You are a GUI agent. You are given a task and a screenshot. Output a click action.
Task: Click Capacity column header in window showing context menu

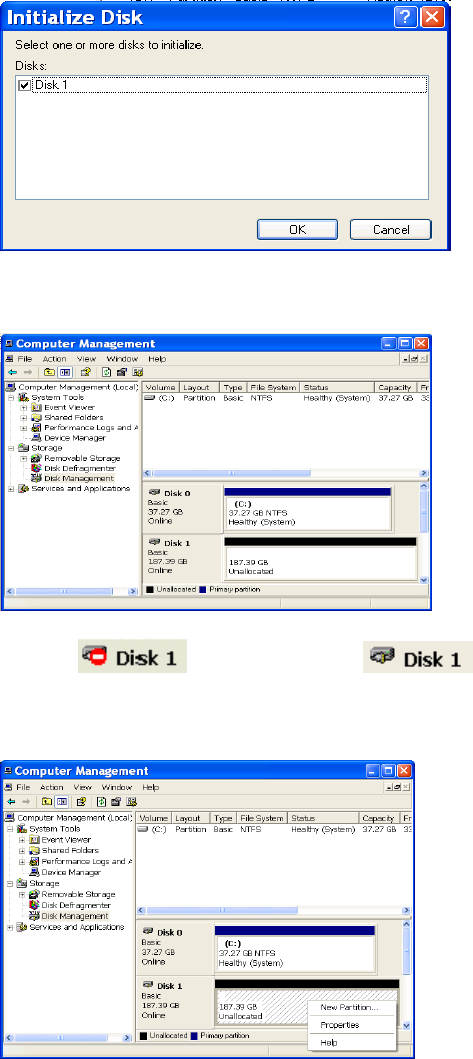coord(380,817)
